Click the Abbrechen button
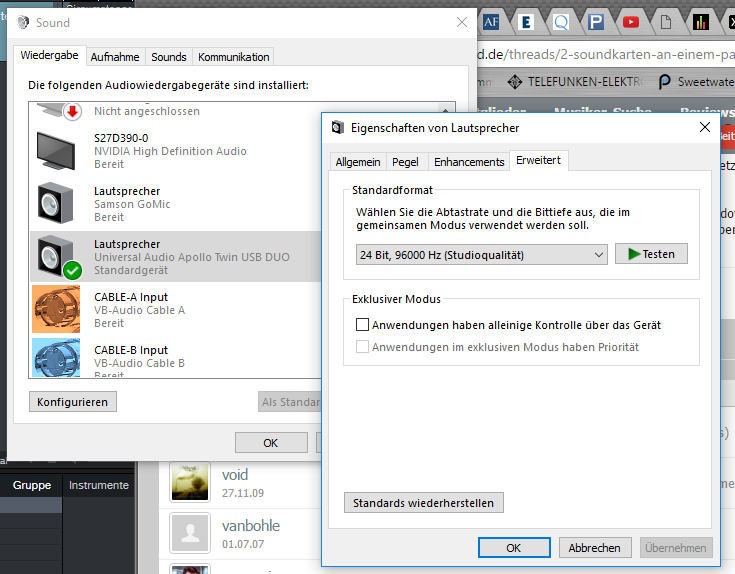This screenshot has height=574, width=735. (x=594, y=548)
